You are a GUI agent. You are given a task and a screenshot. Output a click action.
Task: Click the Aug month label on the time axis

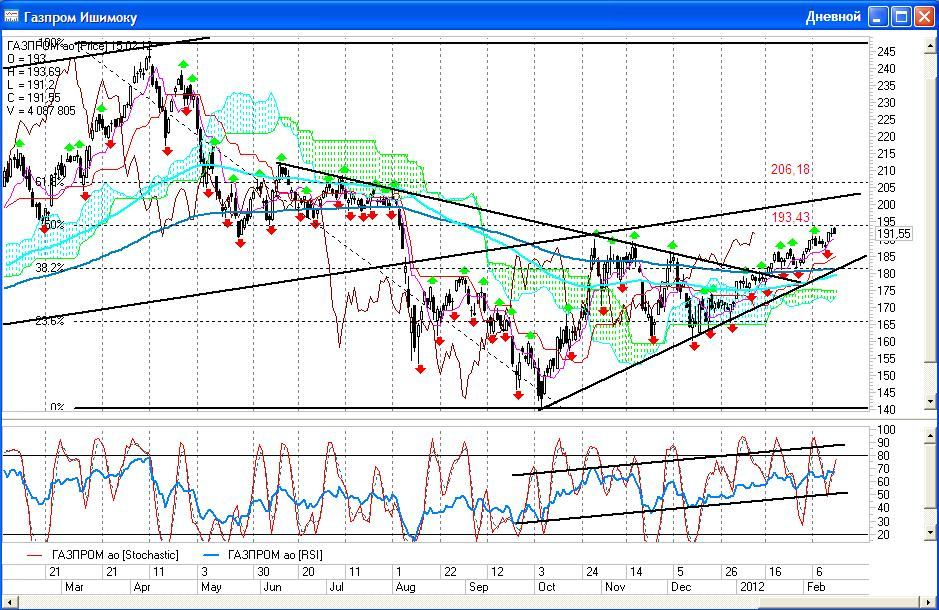(x=405, y=587)
